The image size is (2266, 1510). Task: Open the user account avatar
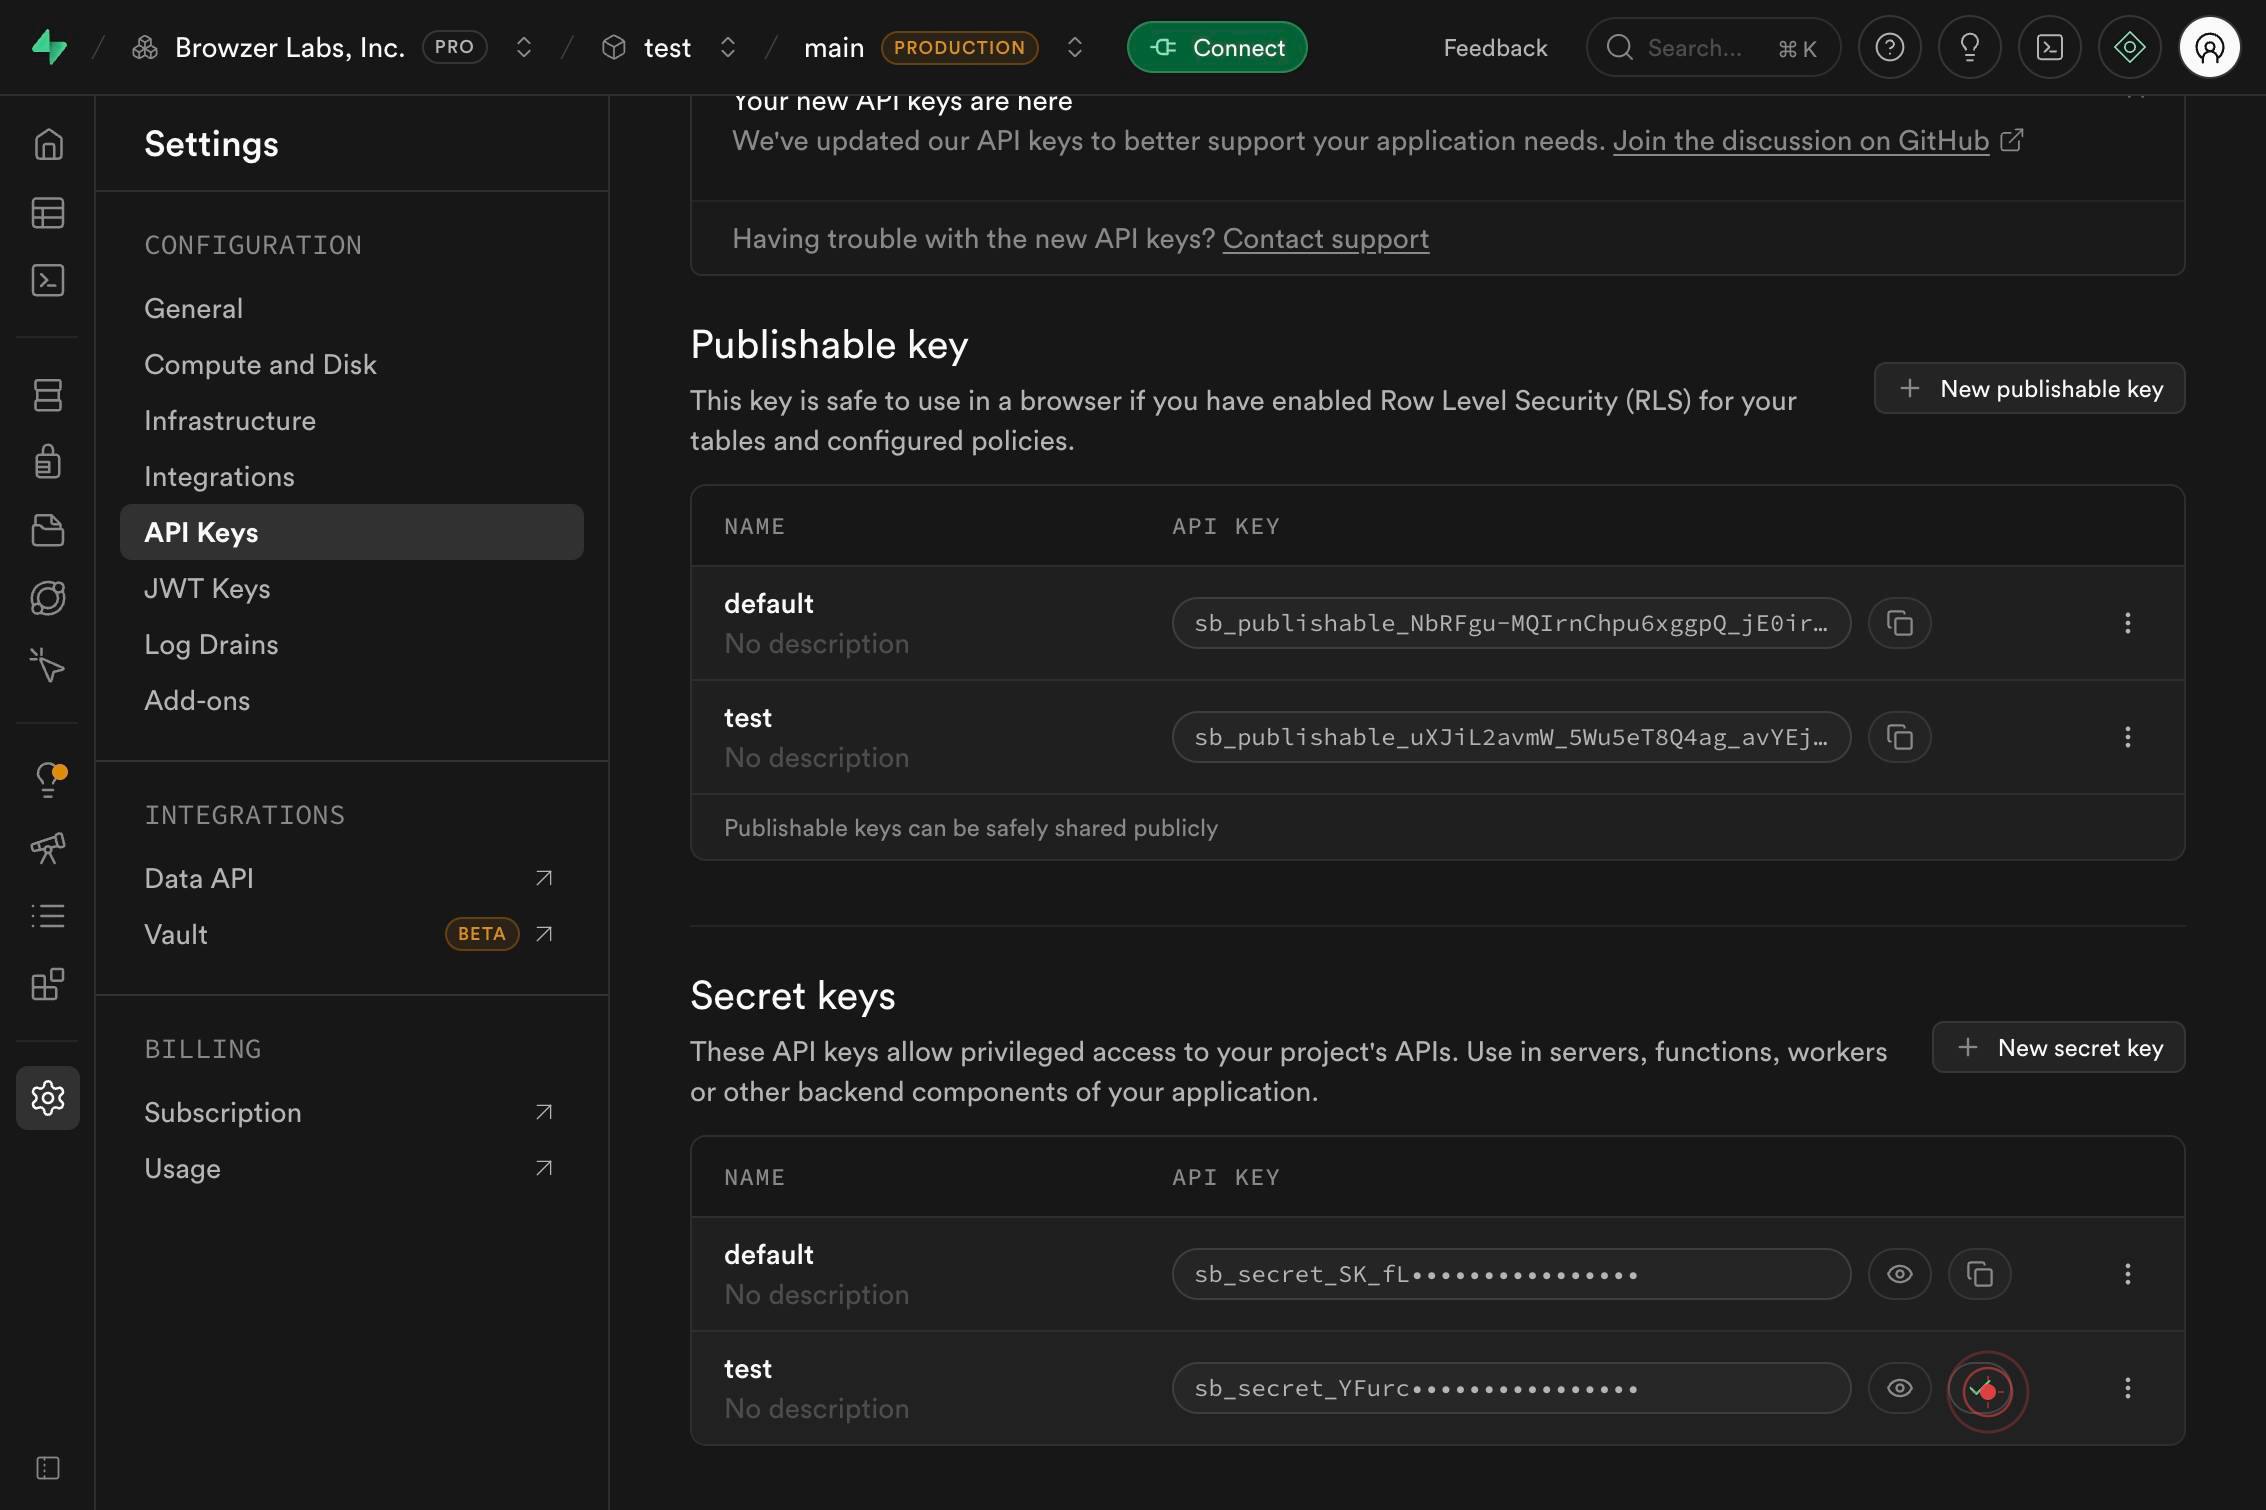pyautogui.click(x=2210, y=47)
